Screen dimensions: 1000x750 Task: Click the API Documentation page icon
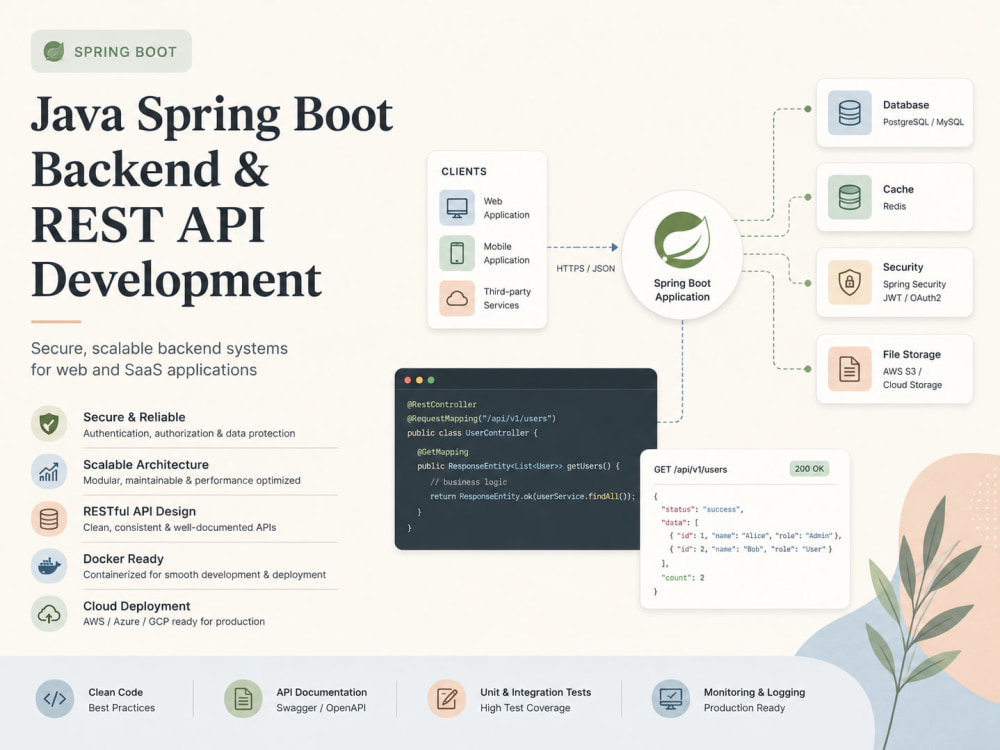point(243,699)
